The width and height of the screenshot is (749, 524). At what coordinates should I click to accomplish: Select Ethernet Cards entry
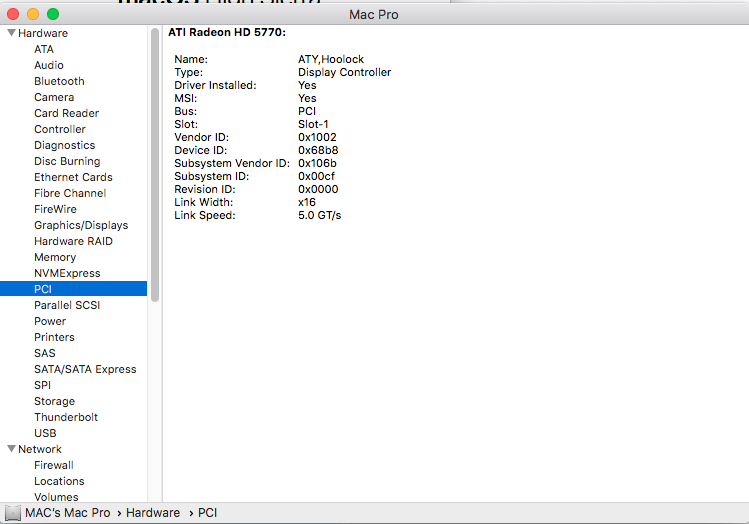(x=73, y=177)
